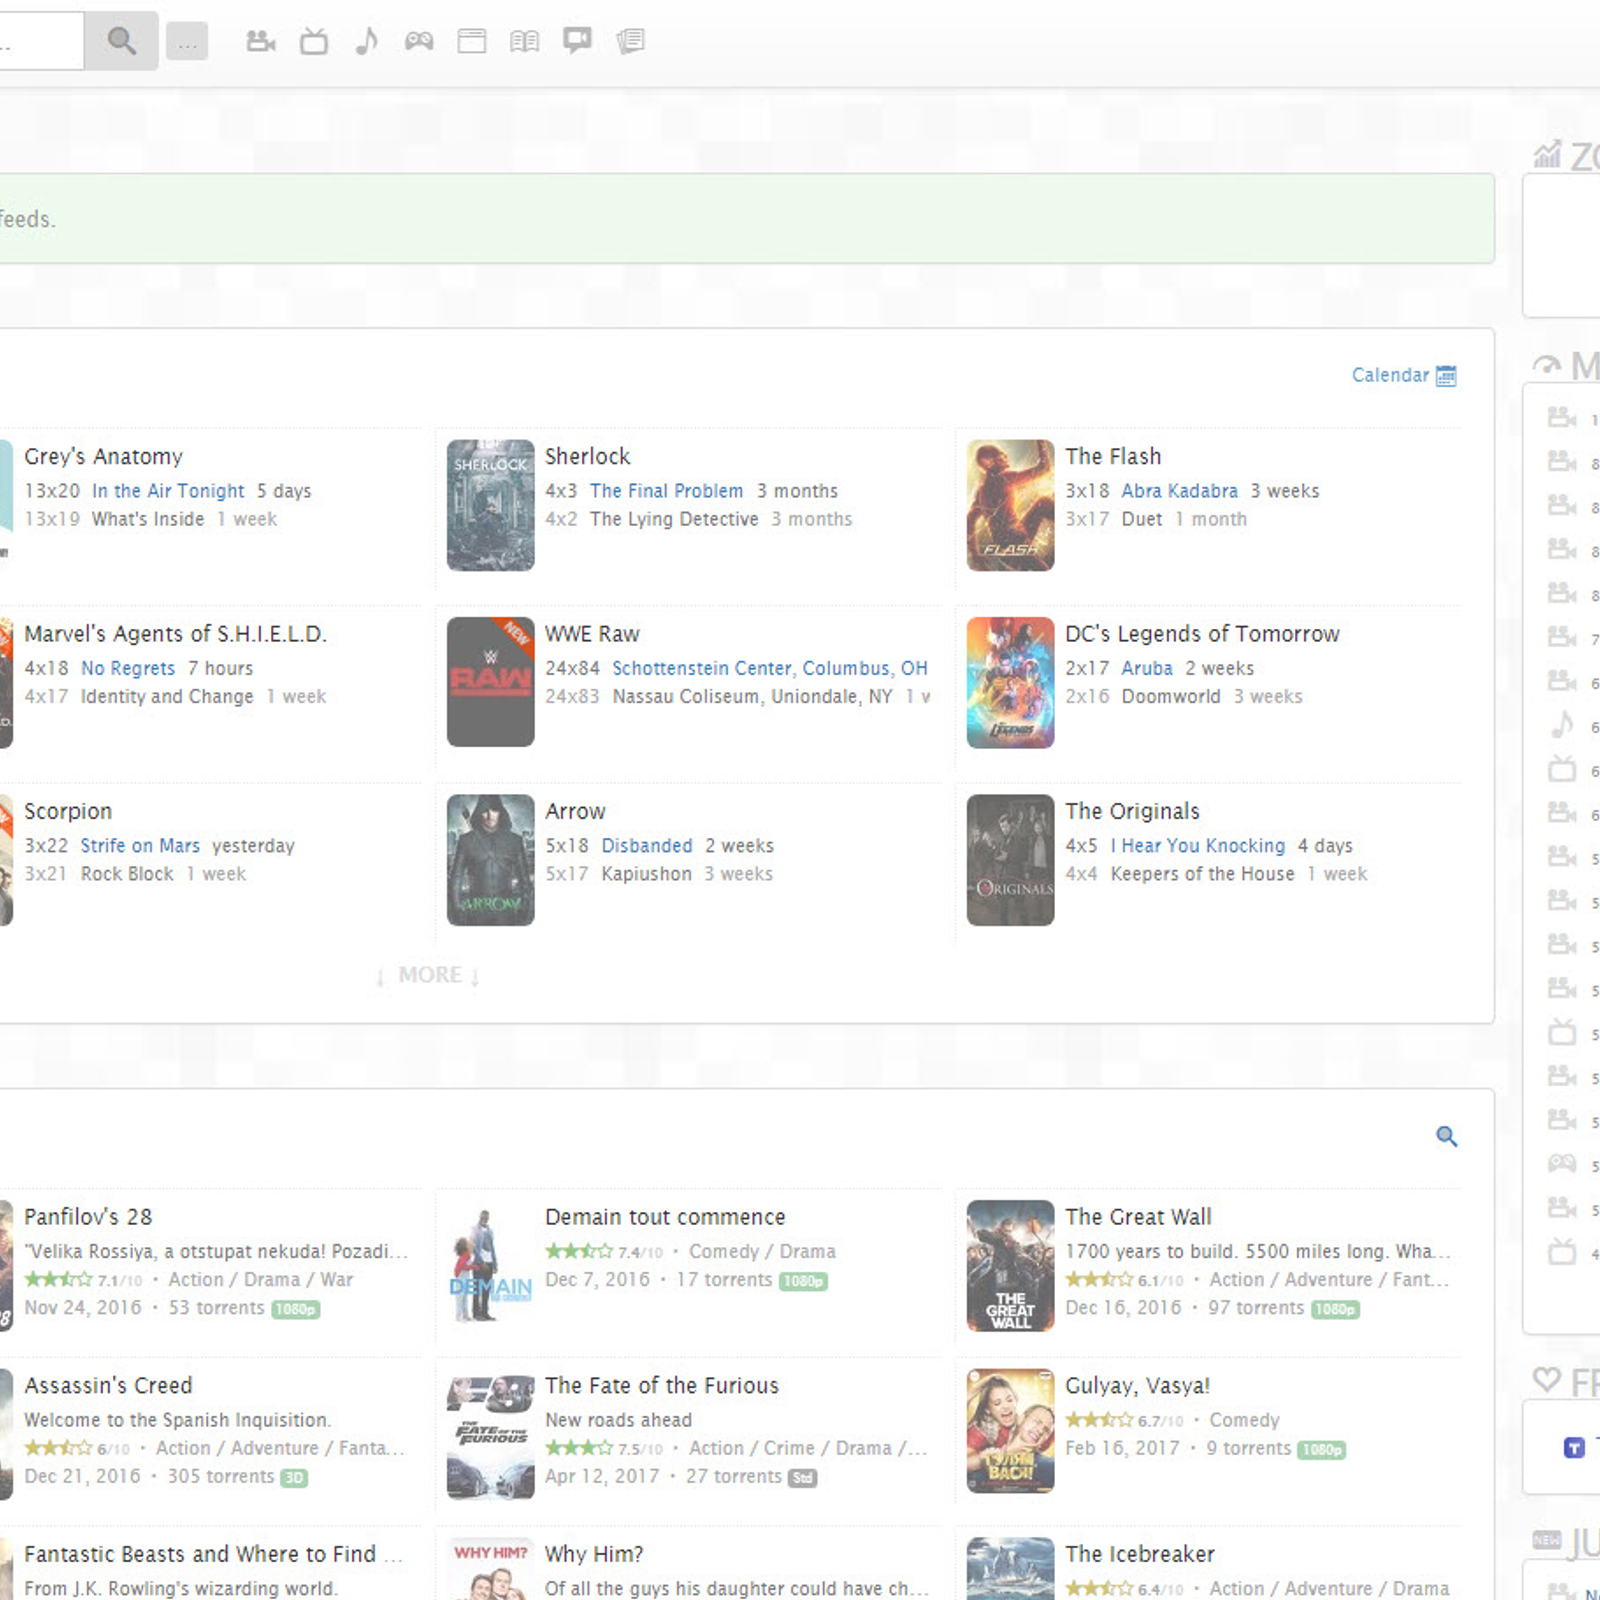The width and height of the screenshot is (1600, 1600).
Task: Open The Flash poster thumbnail
Action: pos(1010,505)
